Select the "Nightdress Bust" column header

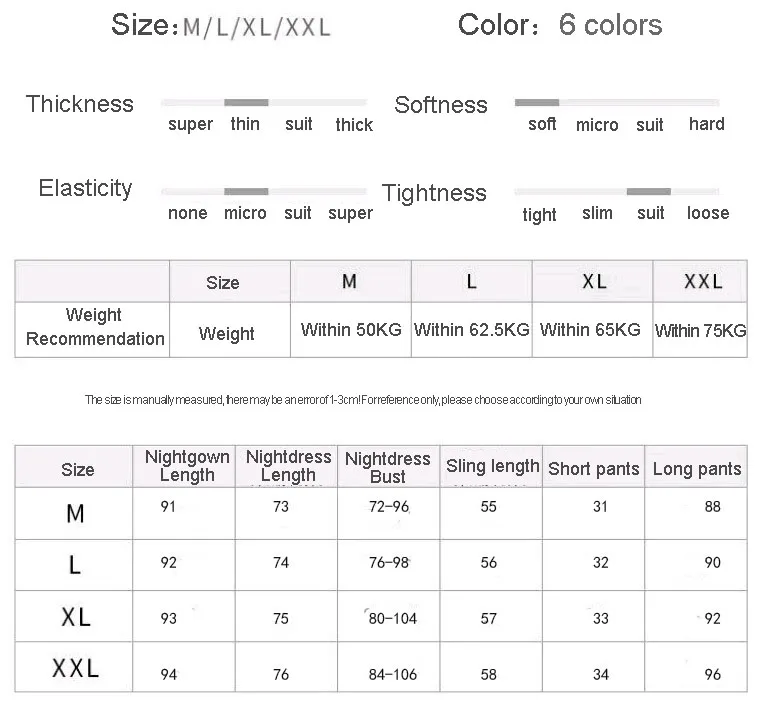pyautogui.click(x=388, y=467)
